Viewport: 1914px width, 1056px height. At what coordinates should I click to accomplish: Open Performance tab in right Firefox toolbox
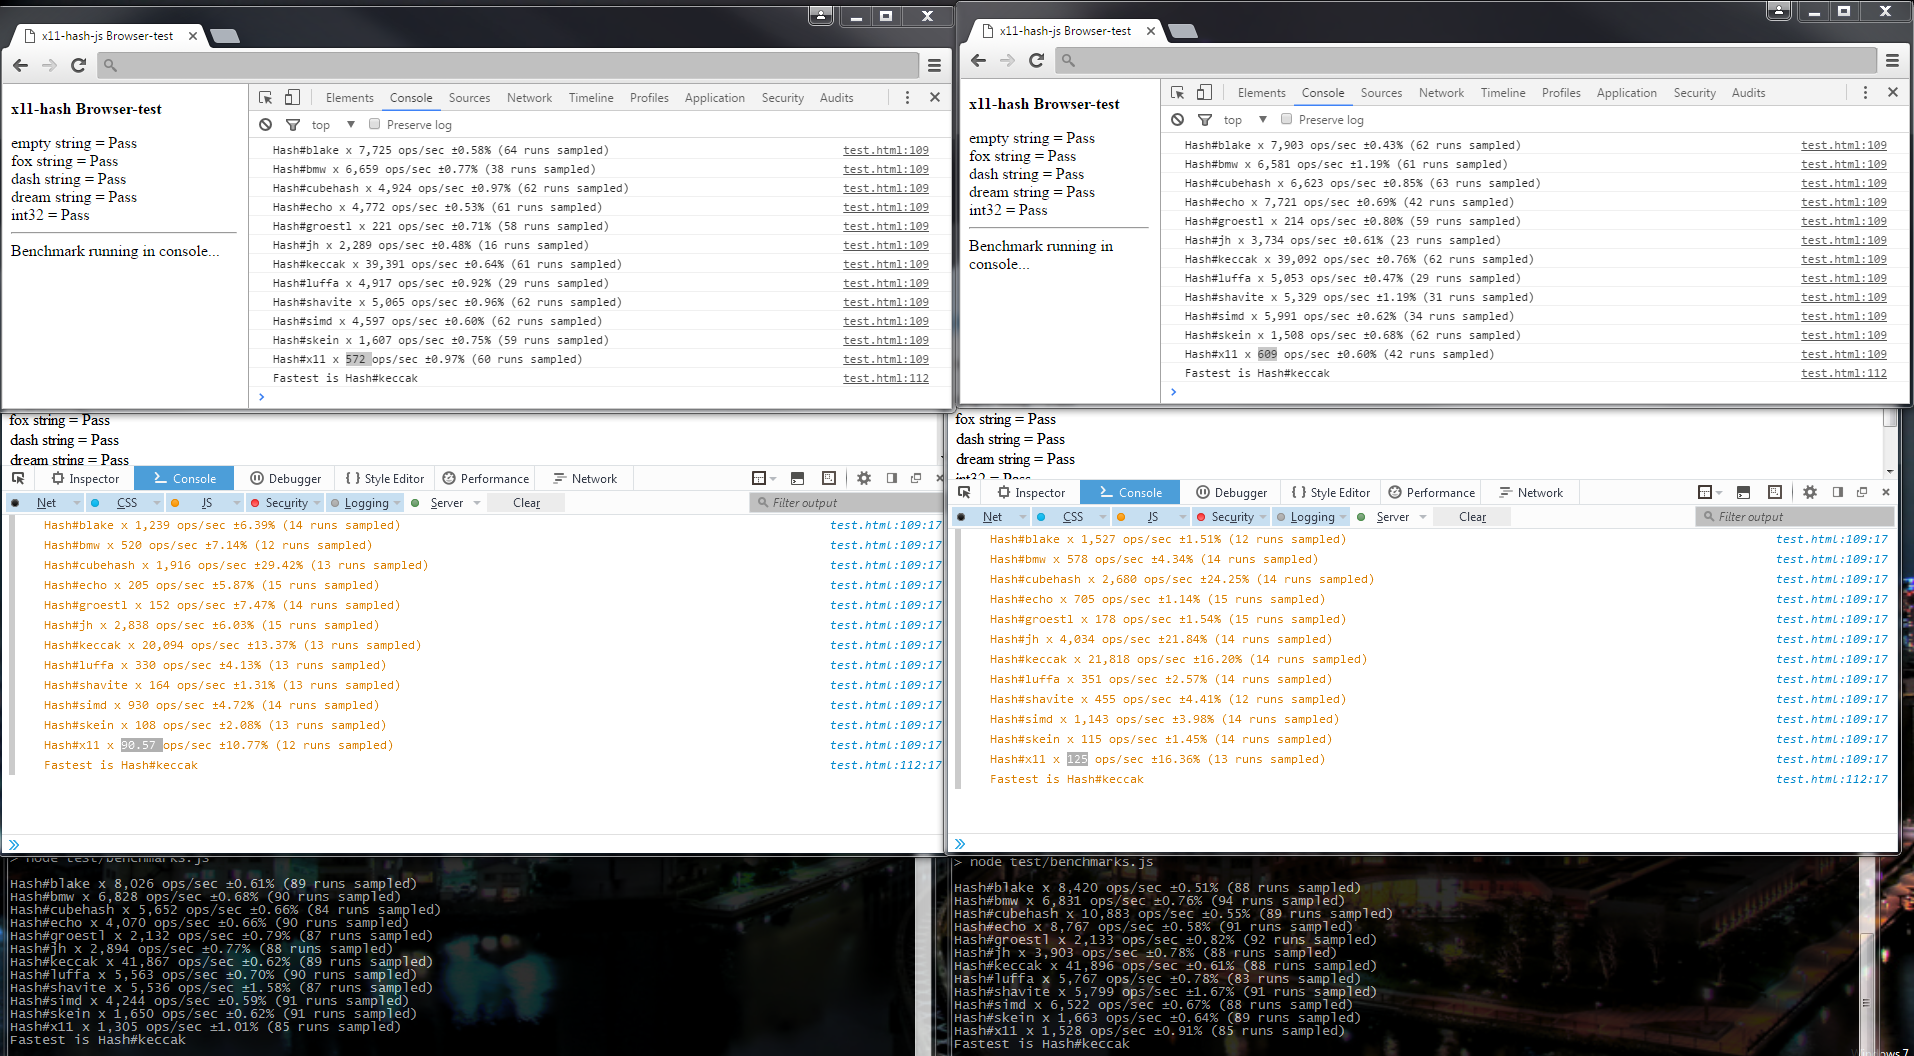(1431, 493)
